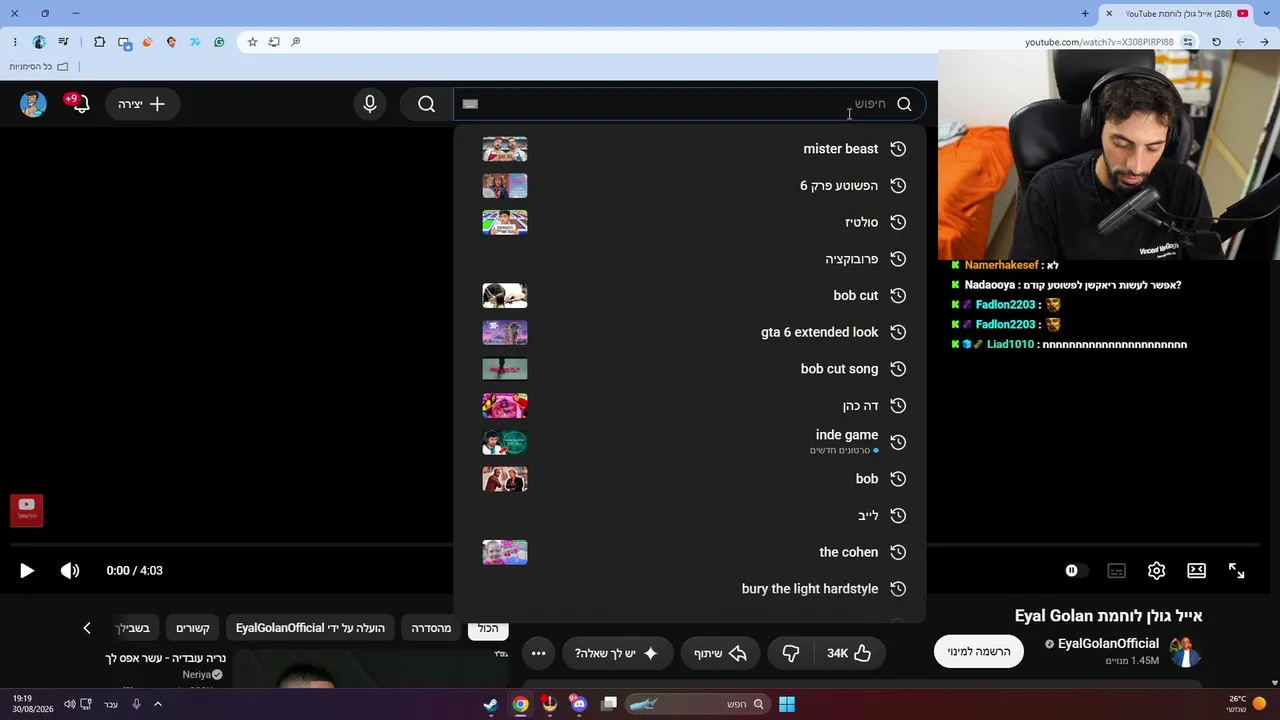The height and width of the screenshot is (720, 1280).
Task: Toggle video subtitles/captions button
Action: pyautogui.click(x=1117, y=571)
